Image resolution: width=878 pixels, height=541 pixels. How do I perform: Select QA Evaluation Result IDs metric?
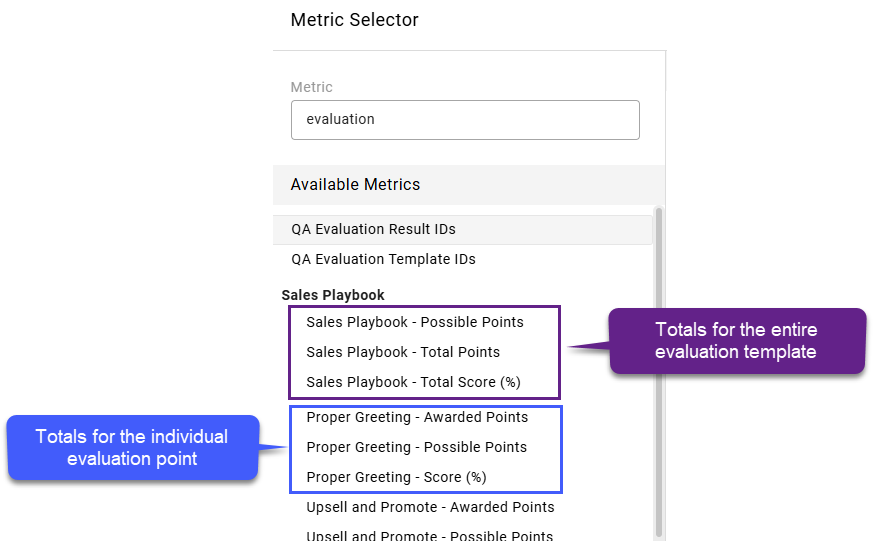click(463, 230)
